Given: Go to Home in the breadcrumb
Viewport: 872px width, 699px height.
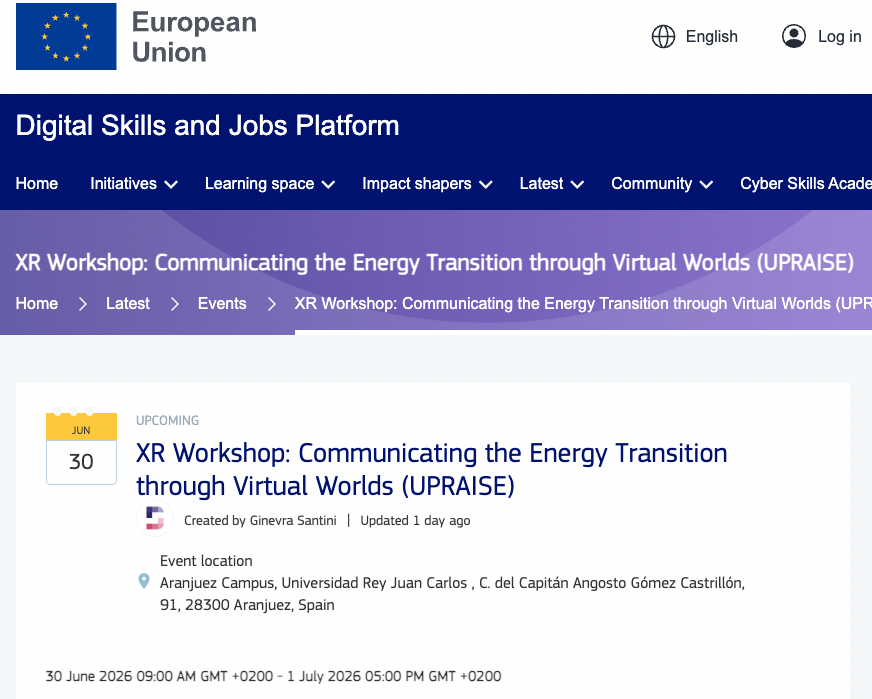Looking at the screenshot, I should point(37,304).
